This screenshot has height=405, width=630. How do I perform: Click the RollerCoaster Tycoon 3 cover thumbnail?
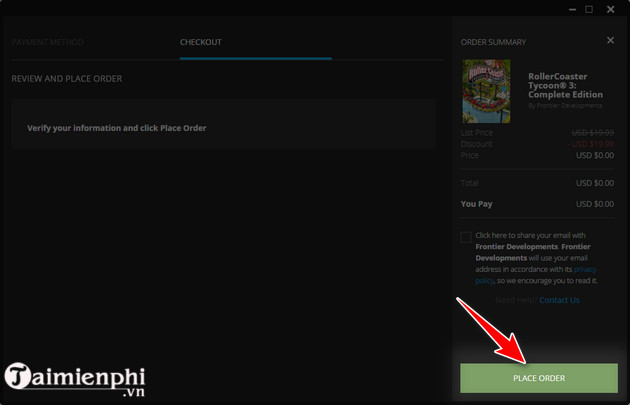(487, 91)
